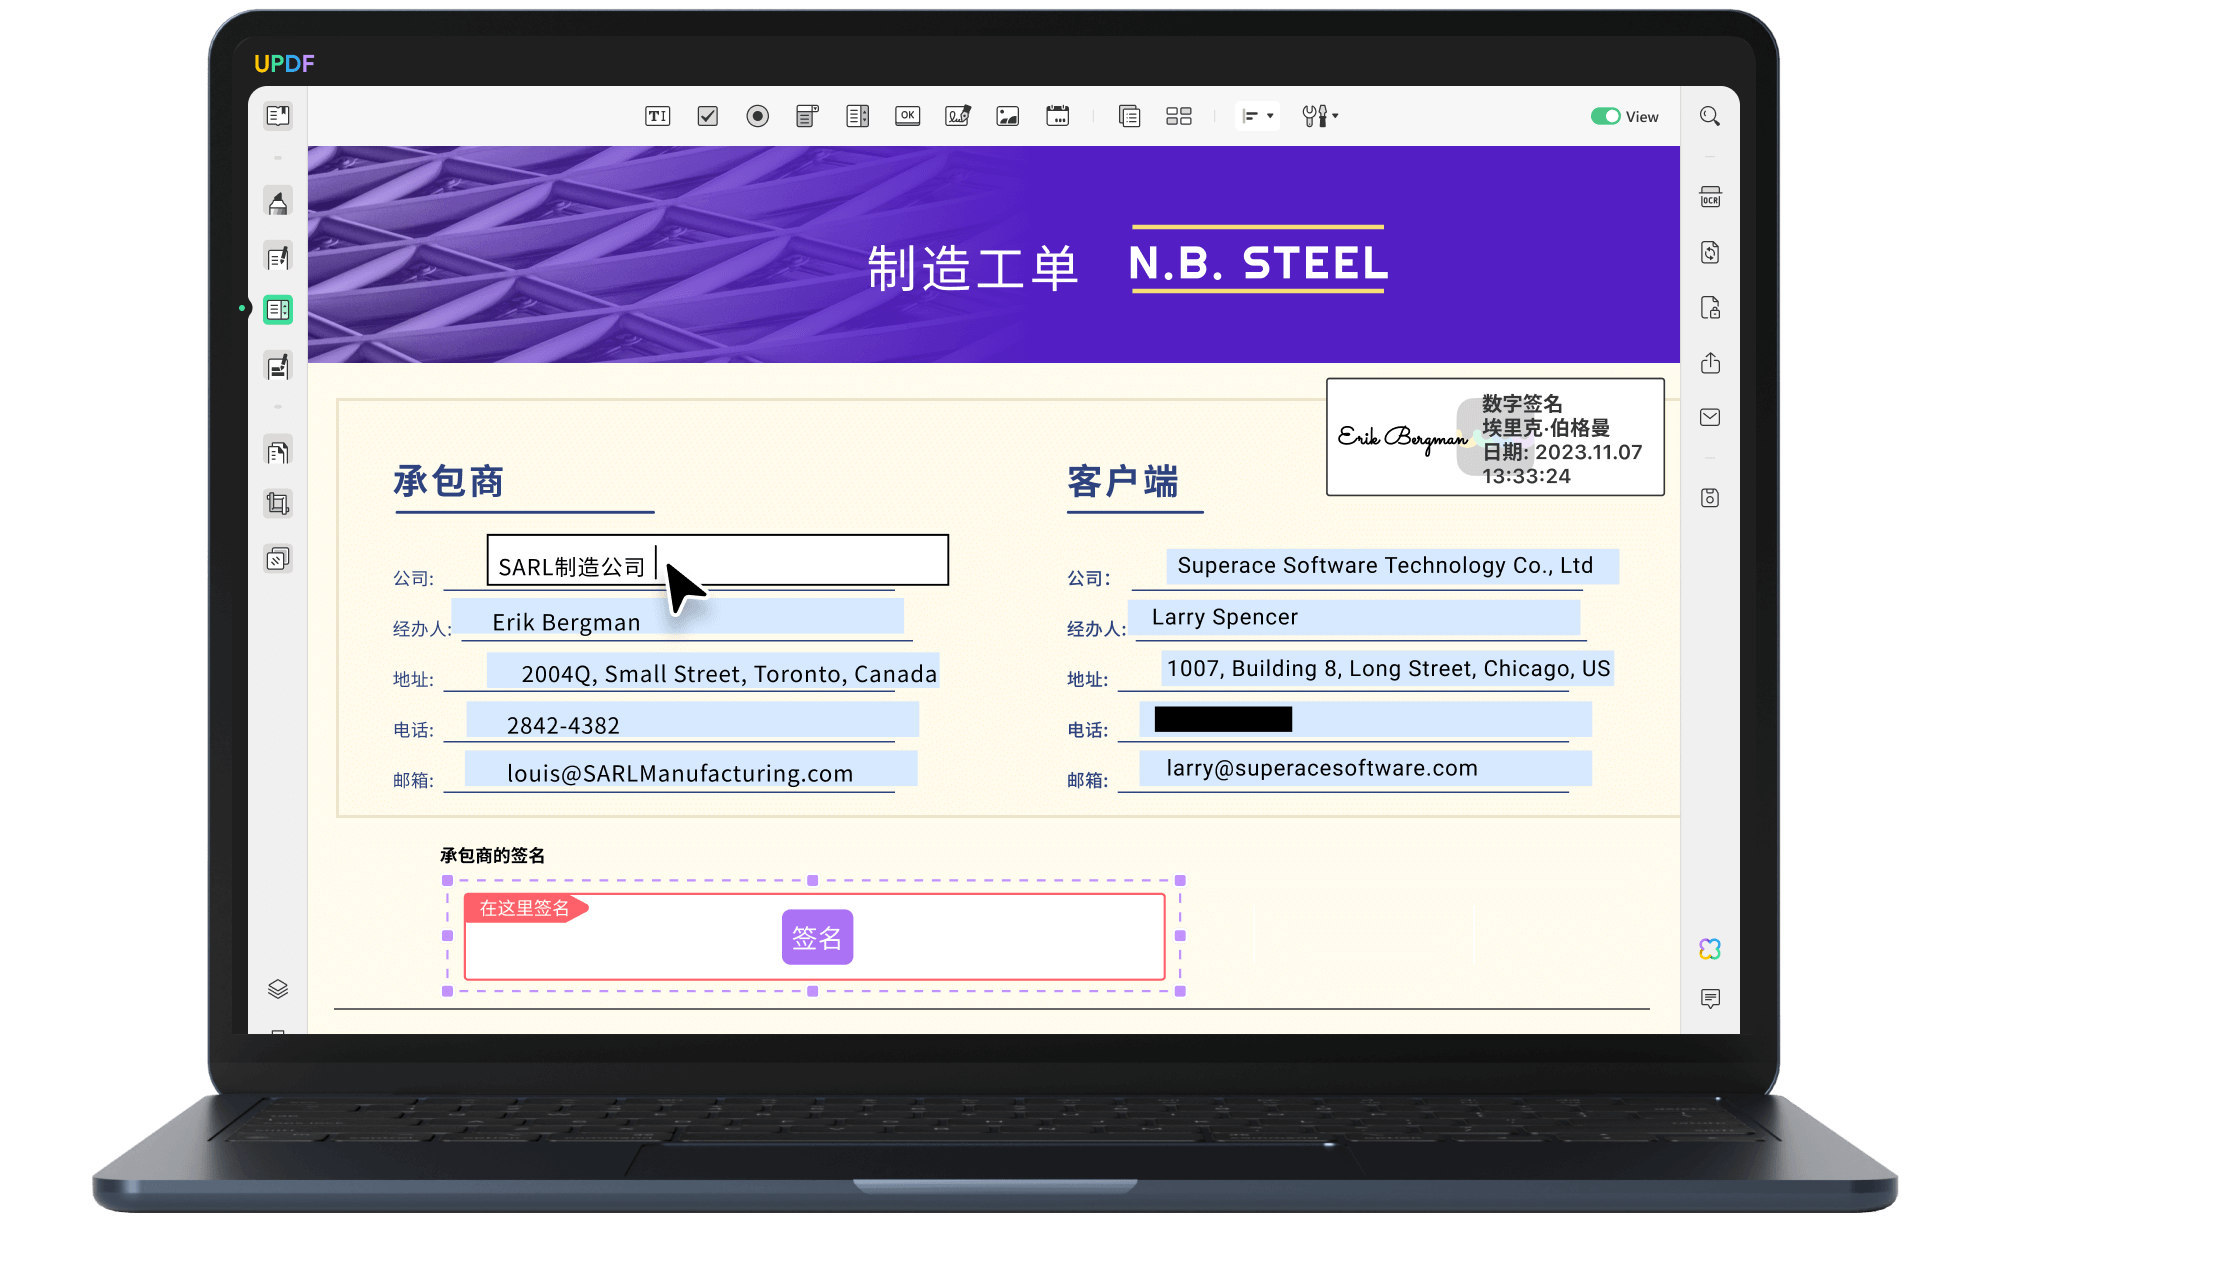Toggle the View preview switch
Screen dimensions: 2220x1276
coord(1605,116)
